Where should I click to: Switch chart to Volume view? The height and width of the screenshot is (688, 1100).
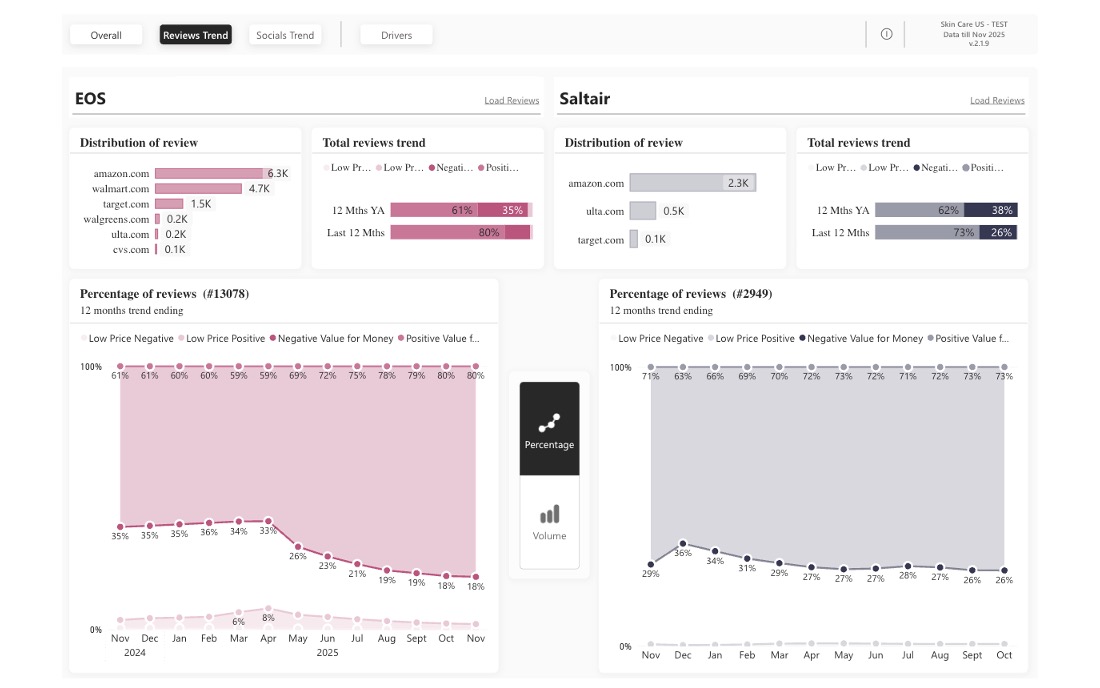click(549, 522)
